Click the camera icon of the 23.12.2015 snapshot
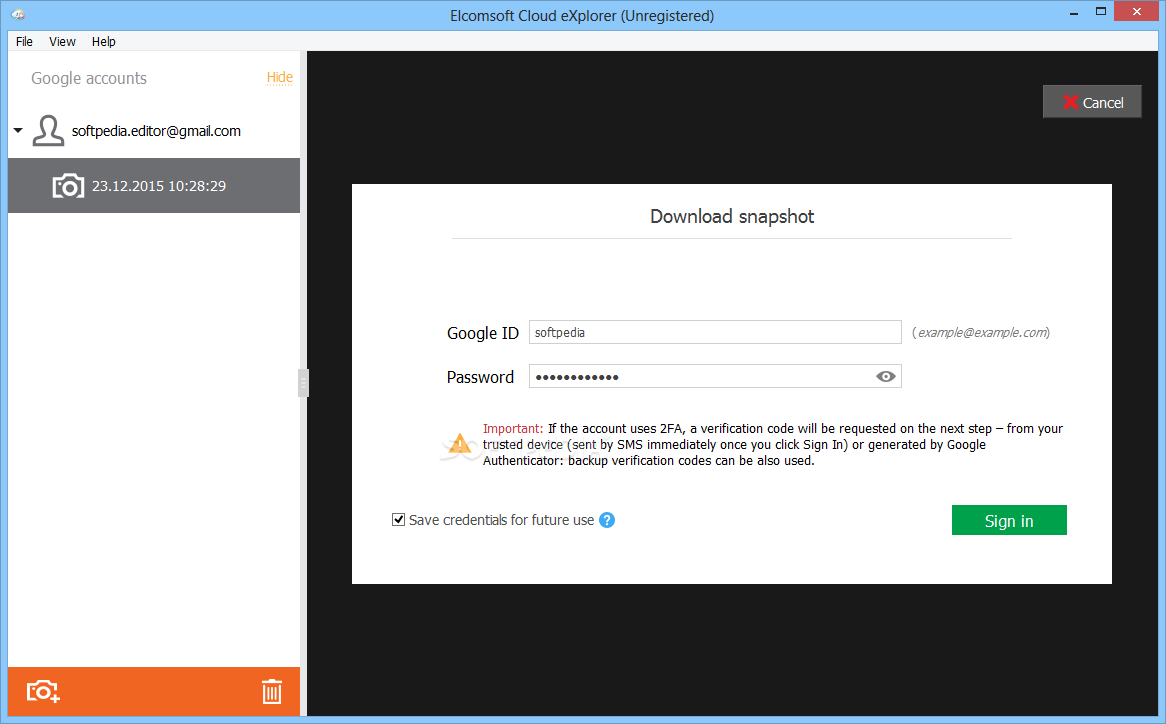1166x724 pixels. point(68,185)
